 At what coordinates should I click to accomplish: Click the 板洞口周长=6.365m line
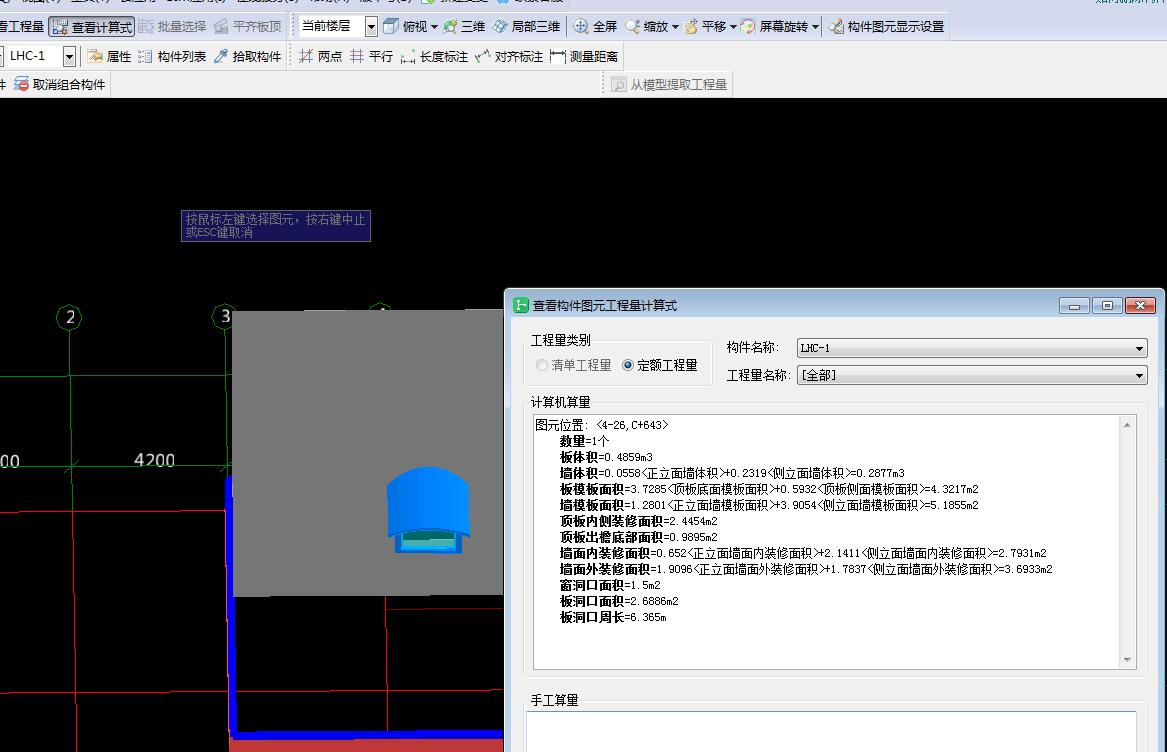coord(613,617)
